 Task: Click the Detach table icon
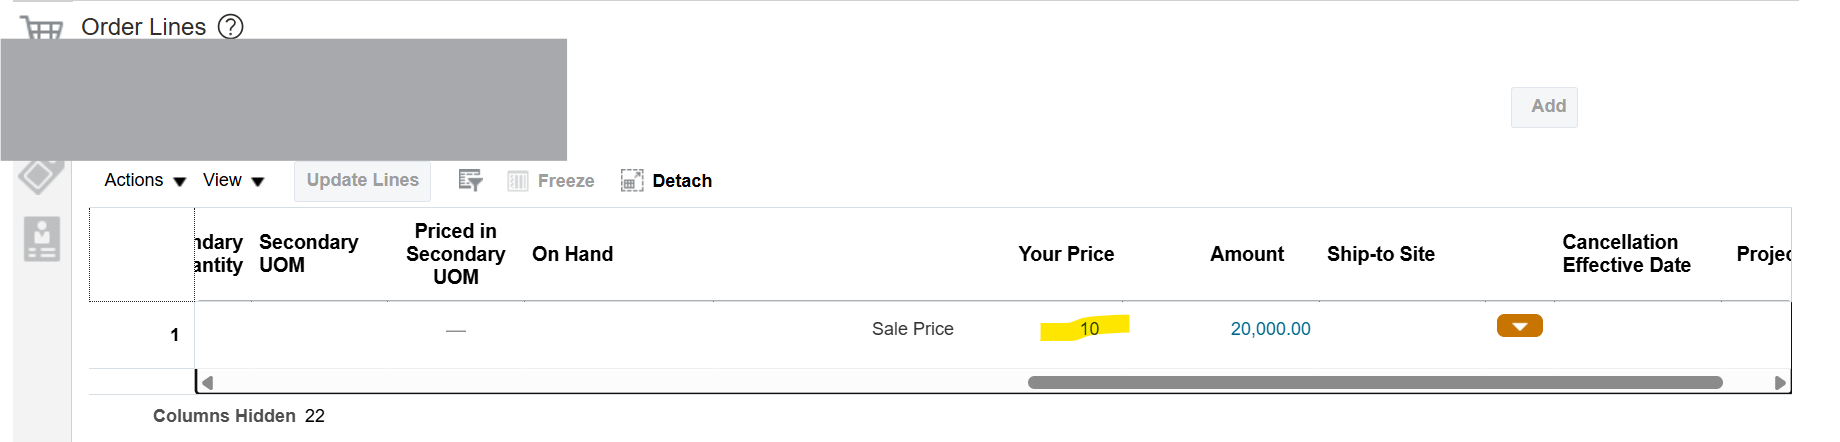632,181
